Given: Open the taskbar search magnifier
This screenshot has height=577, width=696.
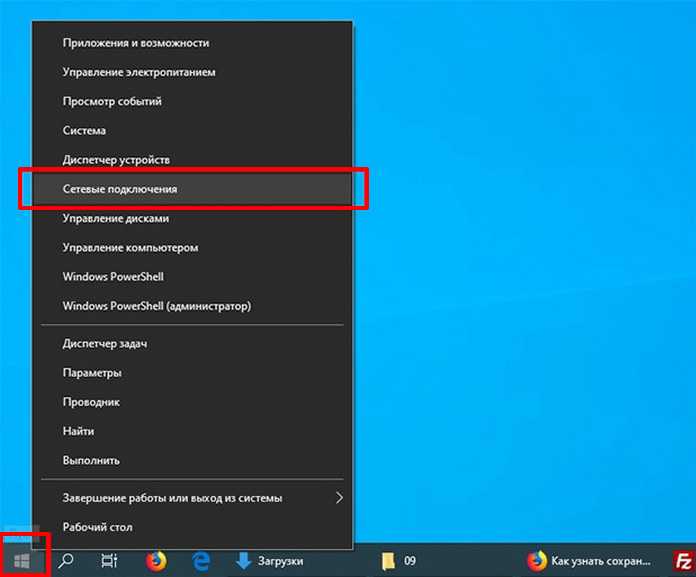Looking at the screenshot, I should coord(66,561).
